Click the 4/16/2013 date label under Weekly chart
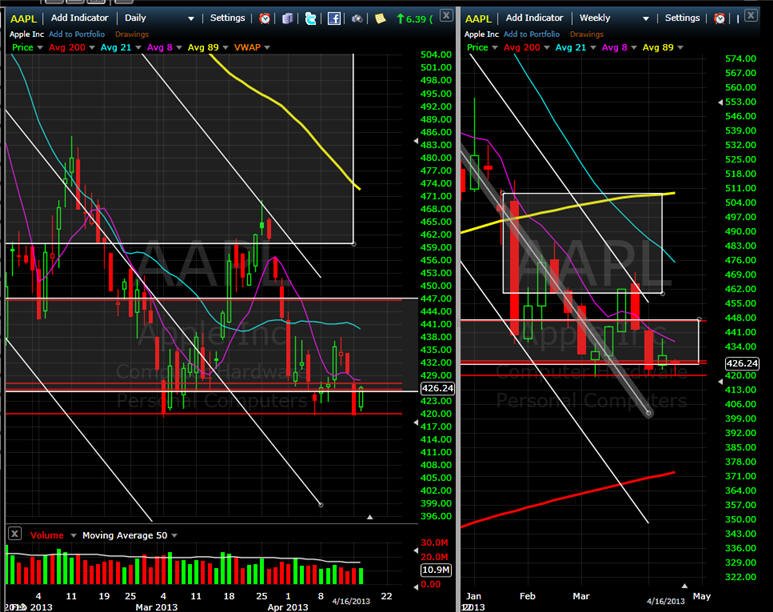The height and width of the screenshot is (612, 773). point(666,601)
